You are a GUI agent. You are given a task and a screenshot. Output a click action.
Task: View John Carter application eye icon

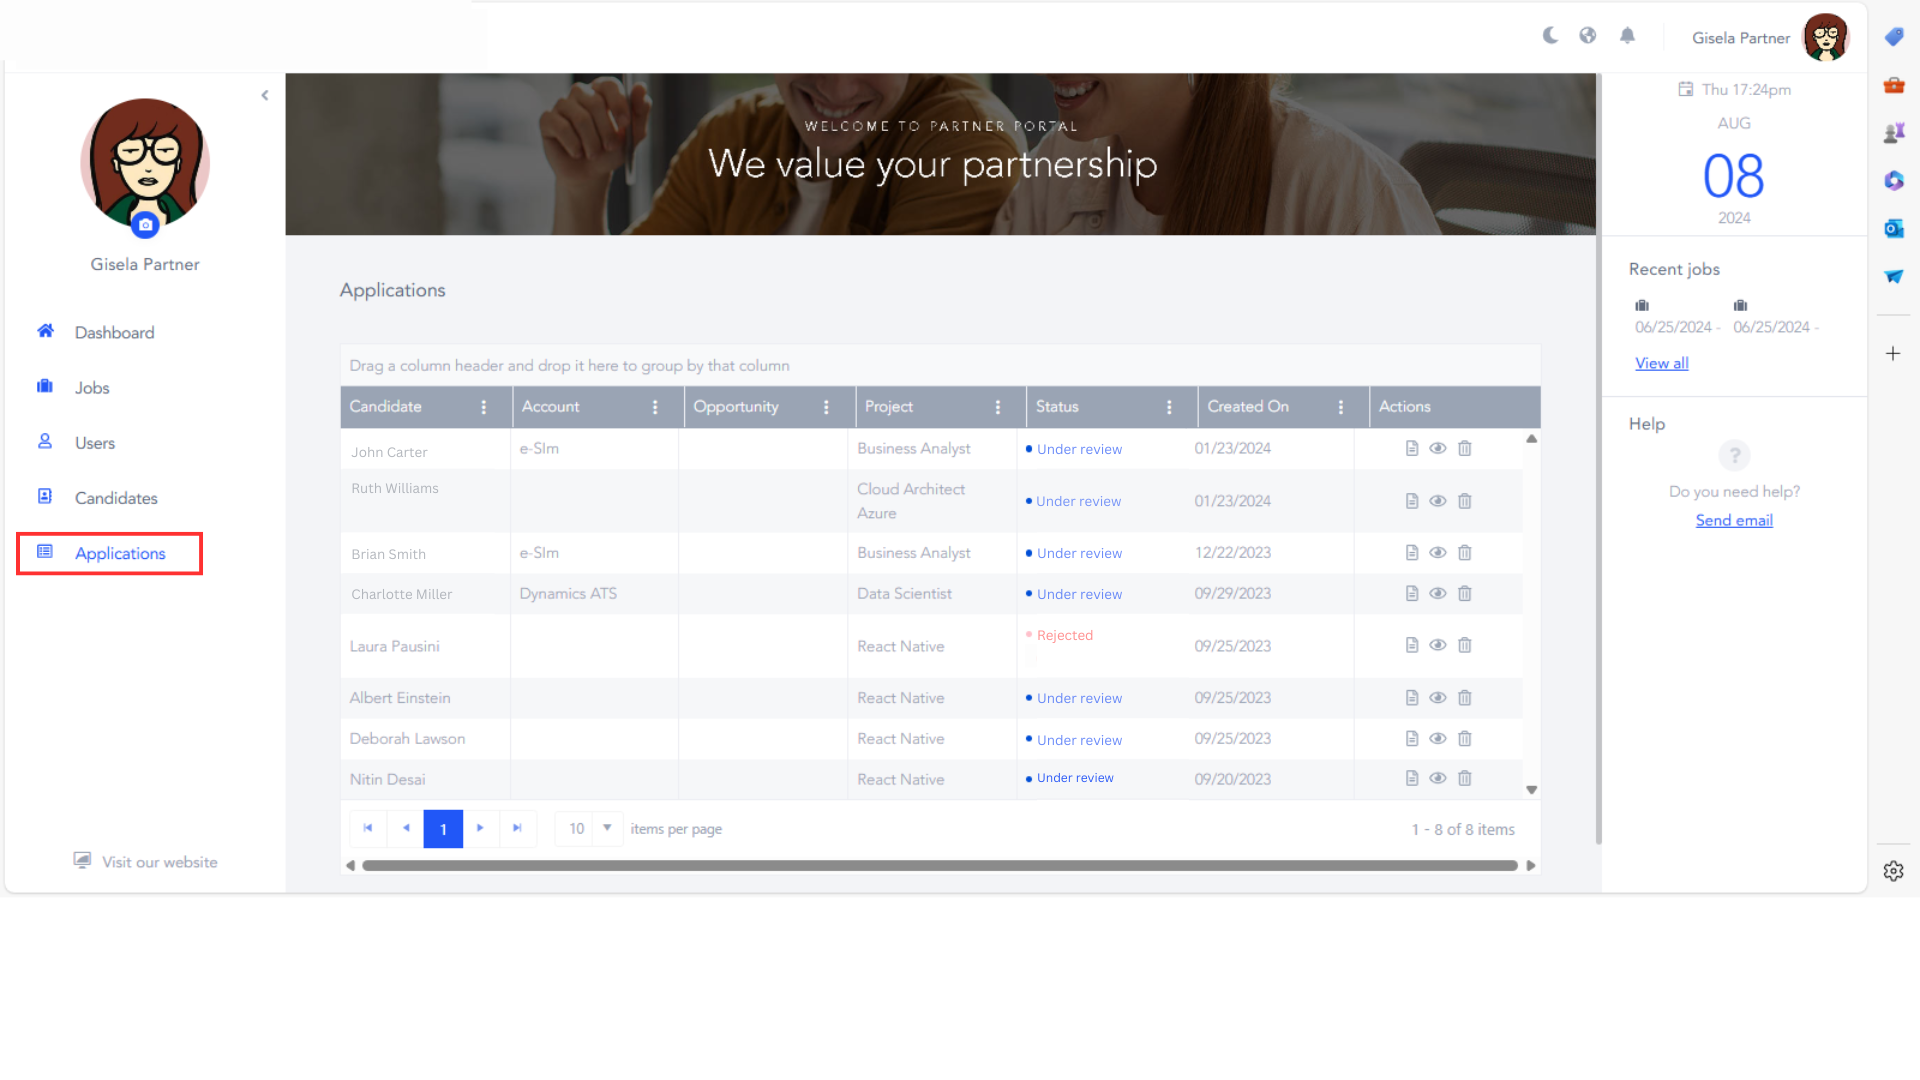(x=1438, y=448)
